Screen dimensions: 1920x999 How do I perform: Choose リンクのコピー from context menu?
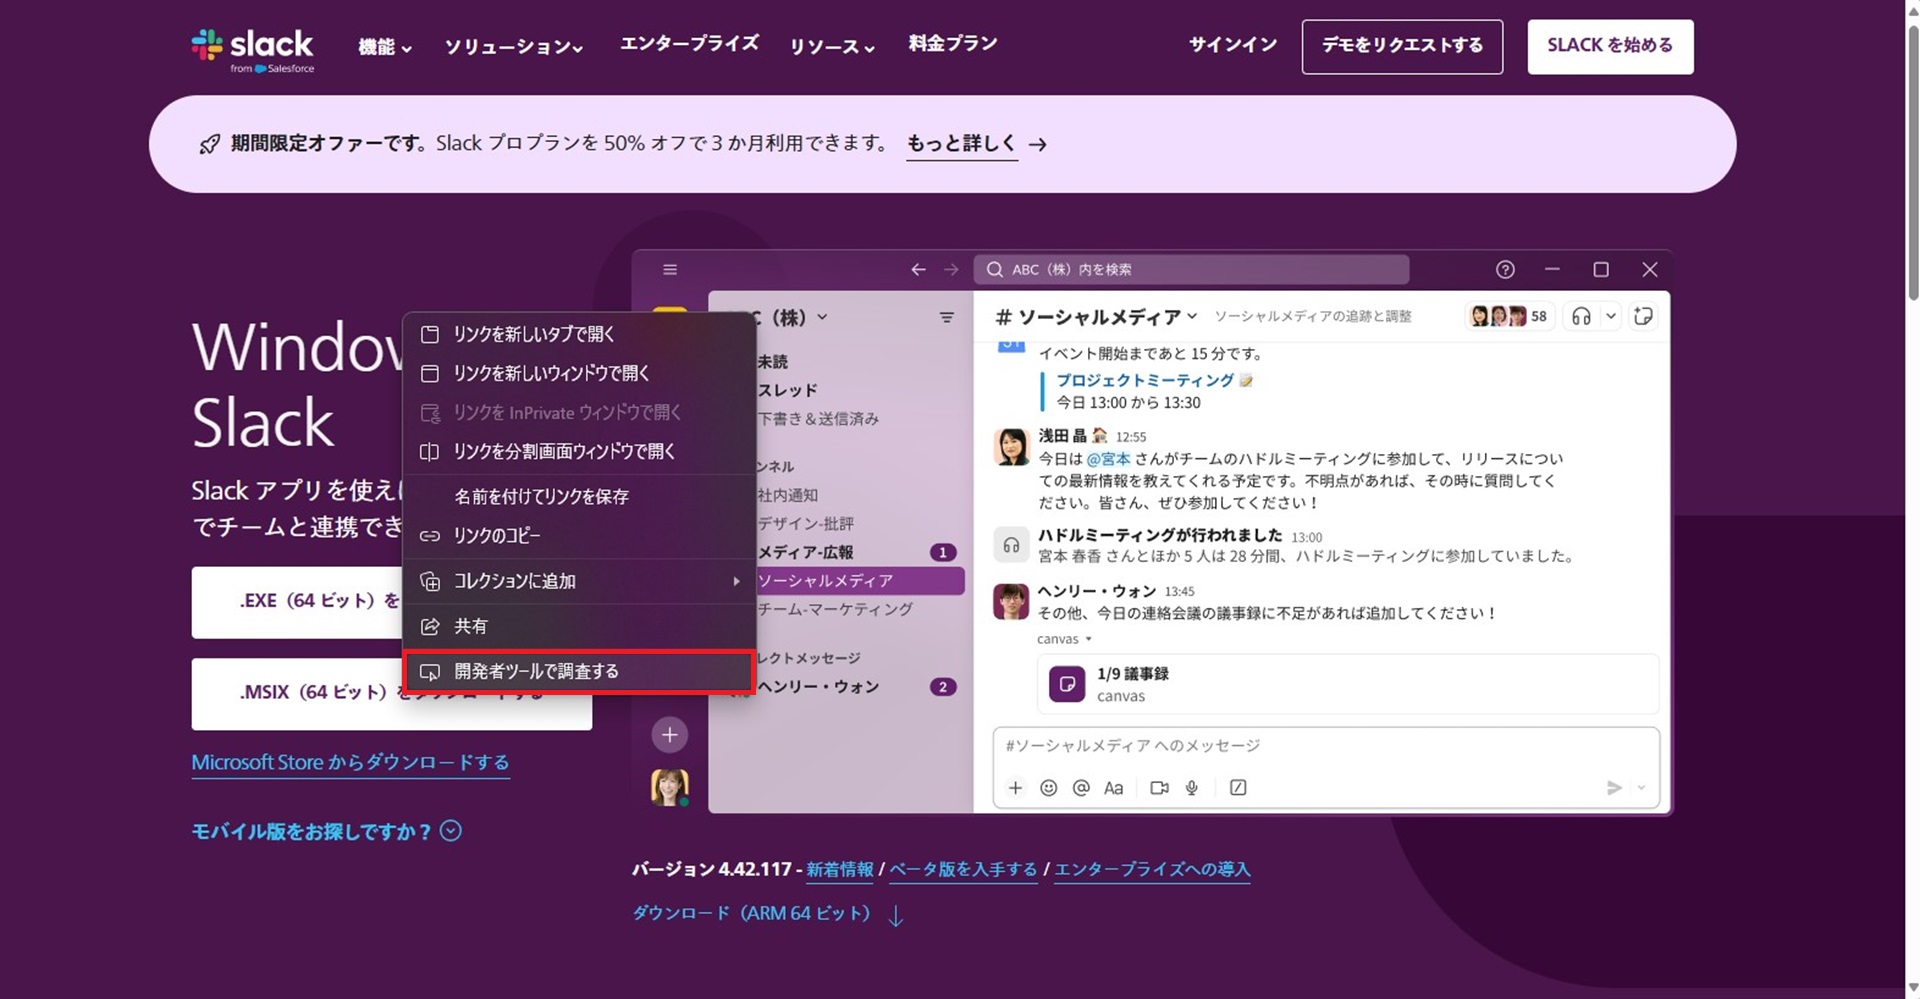point(579,535)
